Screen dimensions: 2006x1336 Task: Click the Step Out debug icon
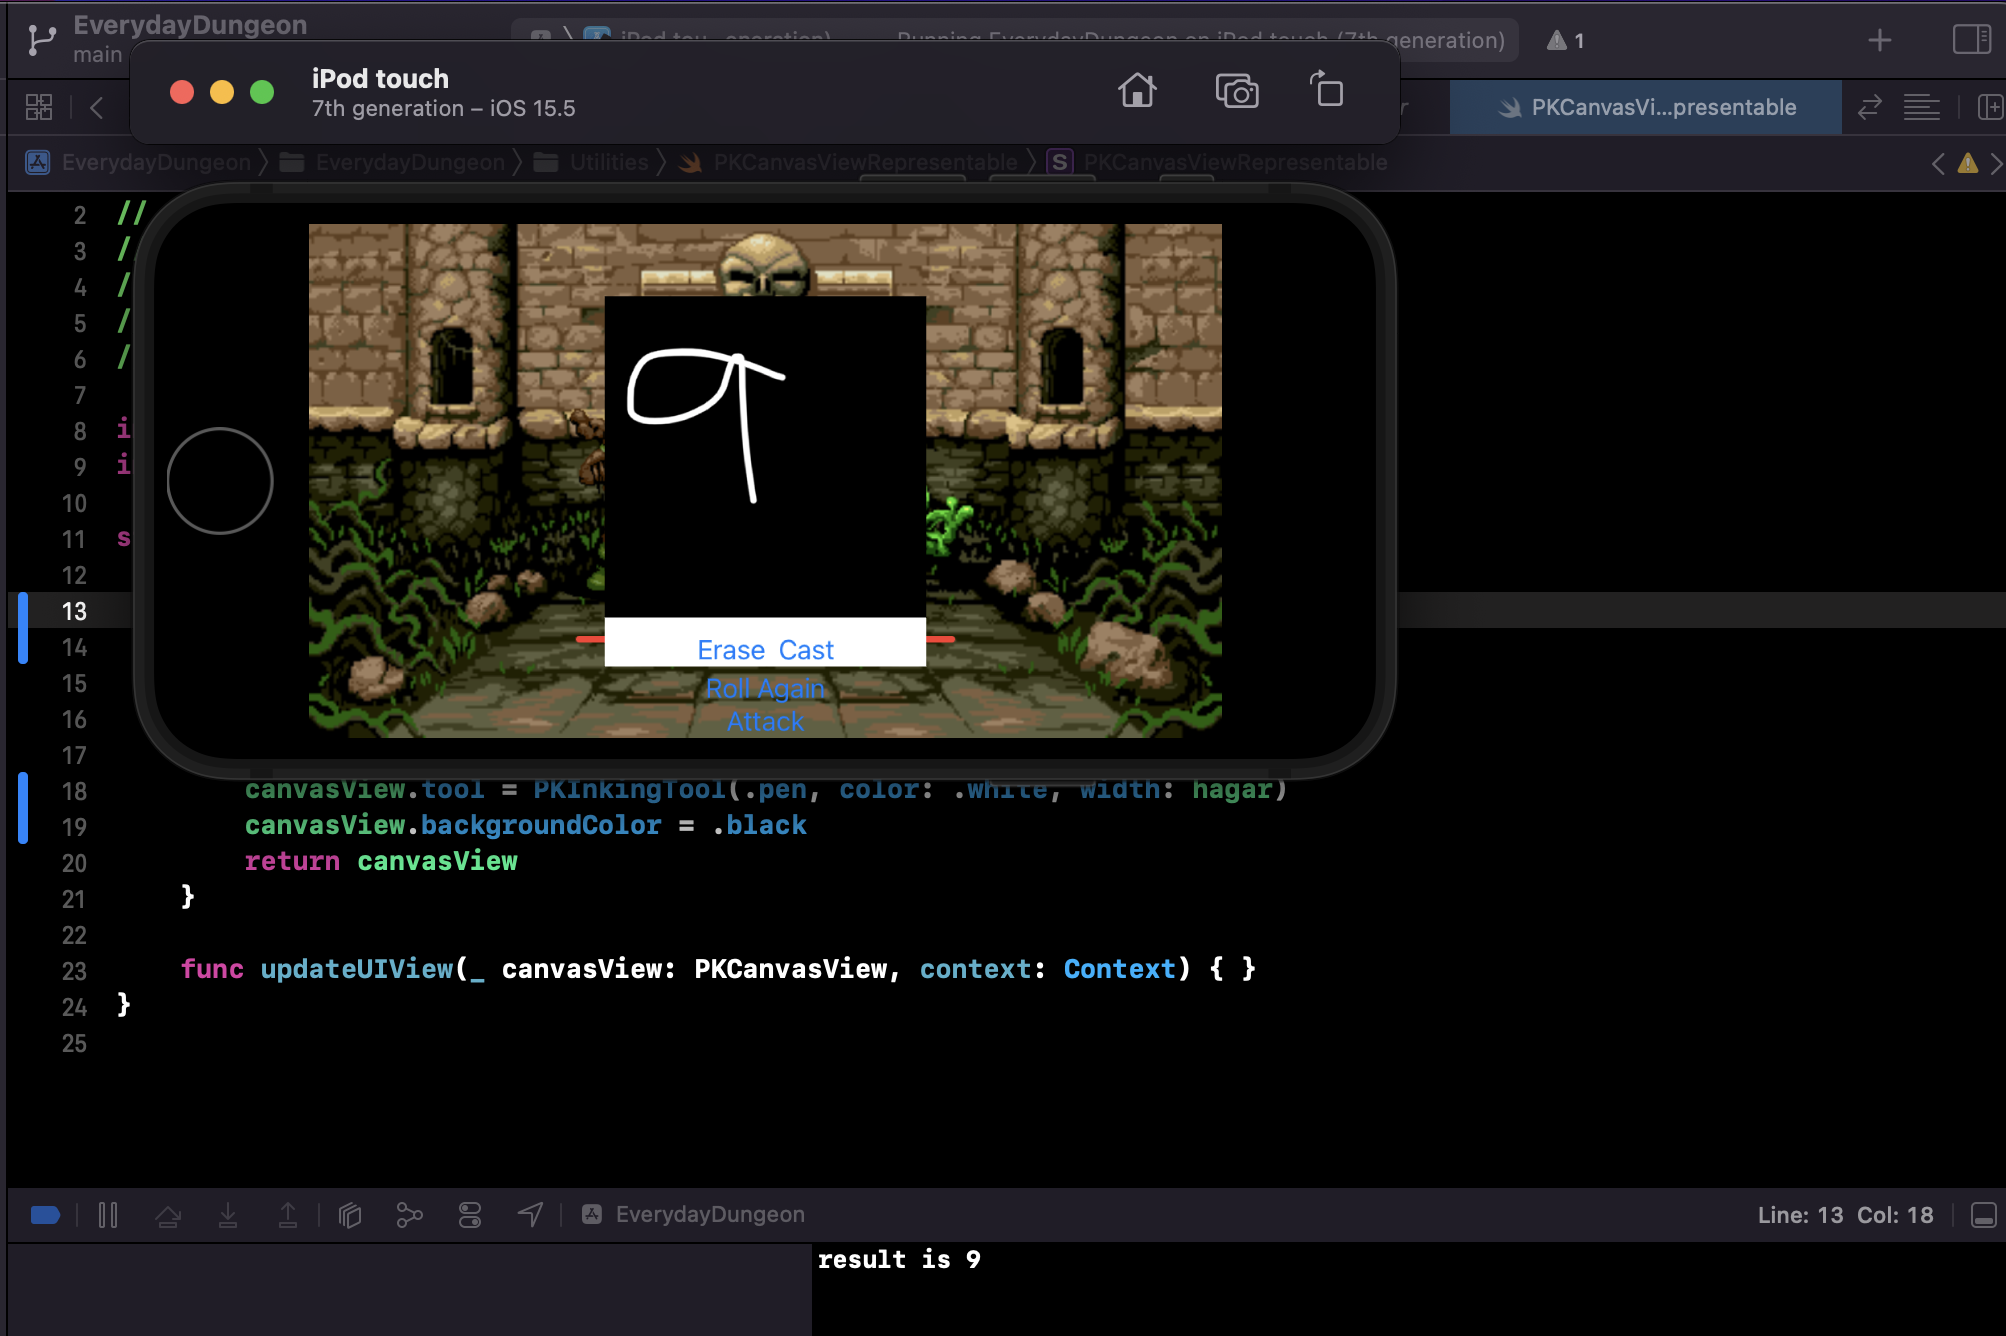[x=288, y=1215]
